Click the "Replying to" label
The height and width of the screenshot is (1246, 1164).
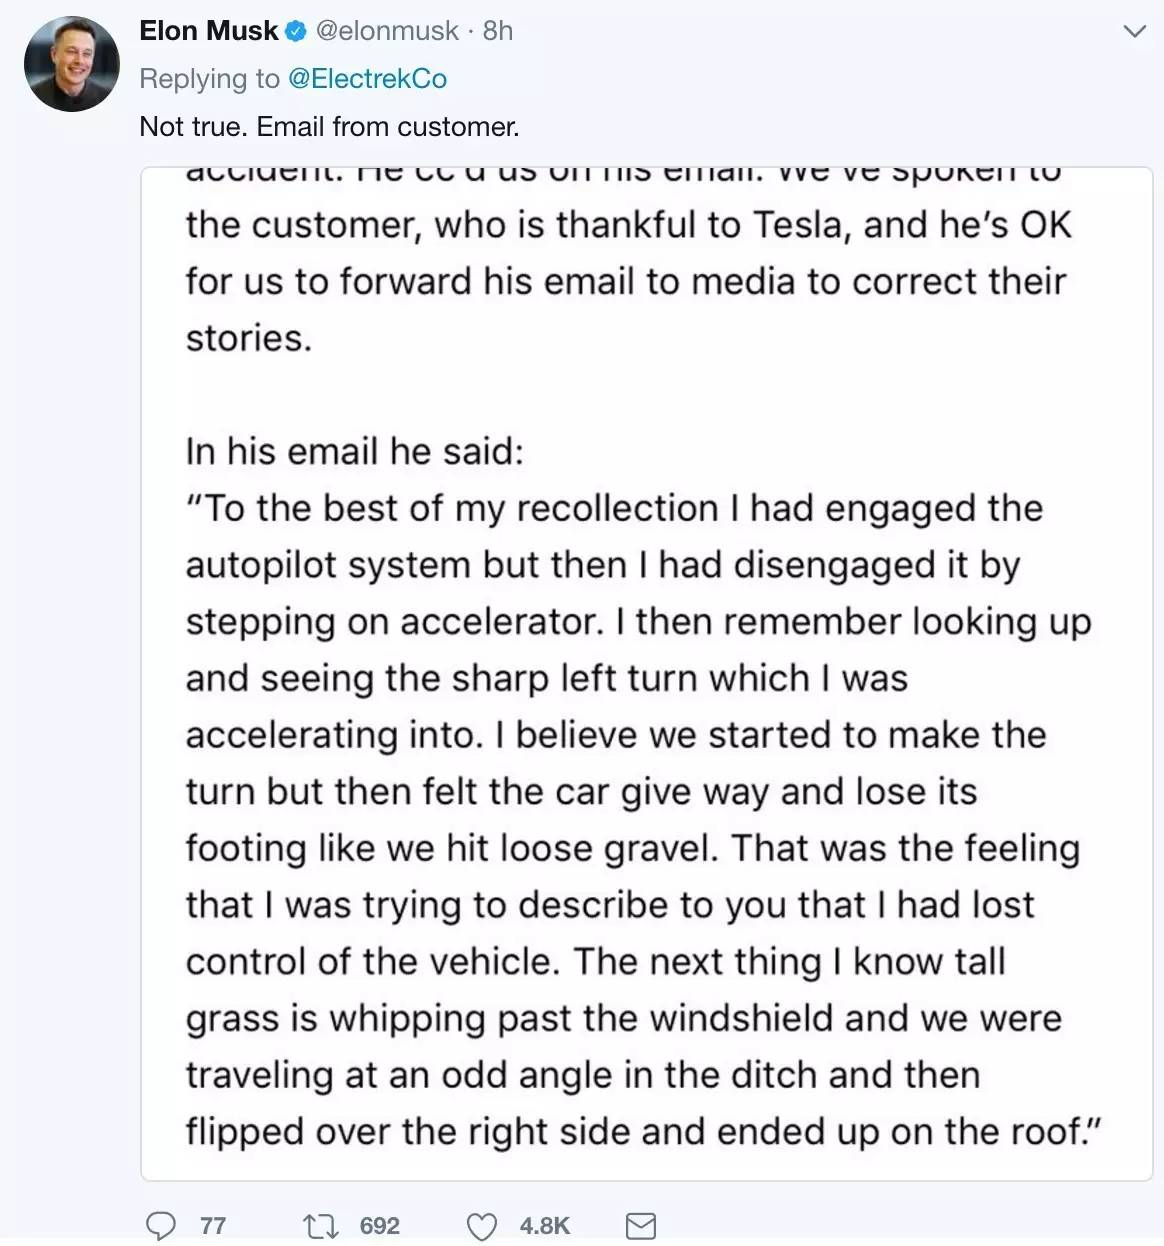coord(209,78)
